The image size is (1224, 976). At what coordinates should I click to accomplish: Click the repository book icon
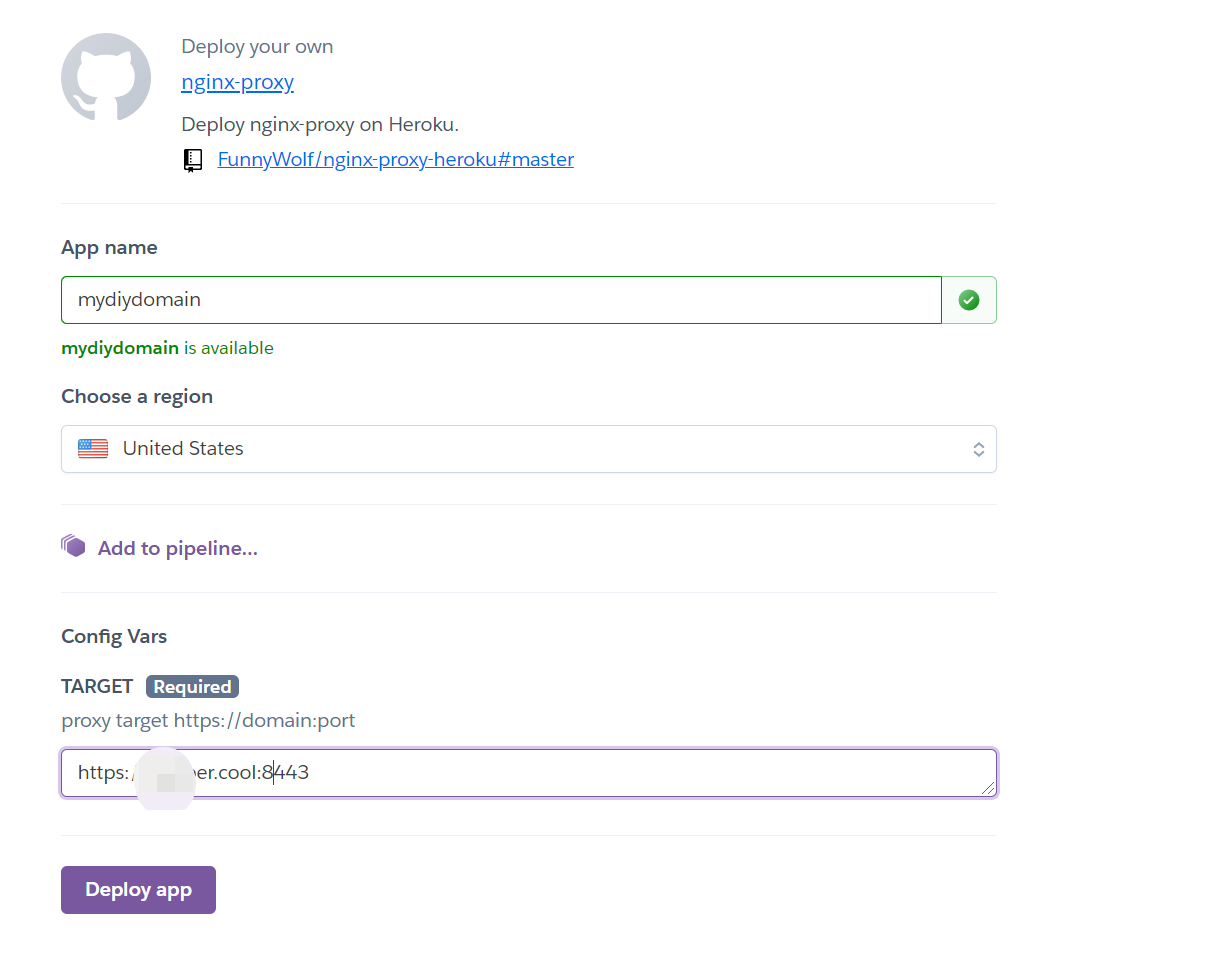point(193,160)
